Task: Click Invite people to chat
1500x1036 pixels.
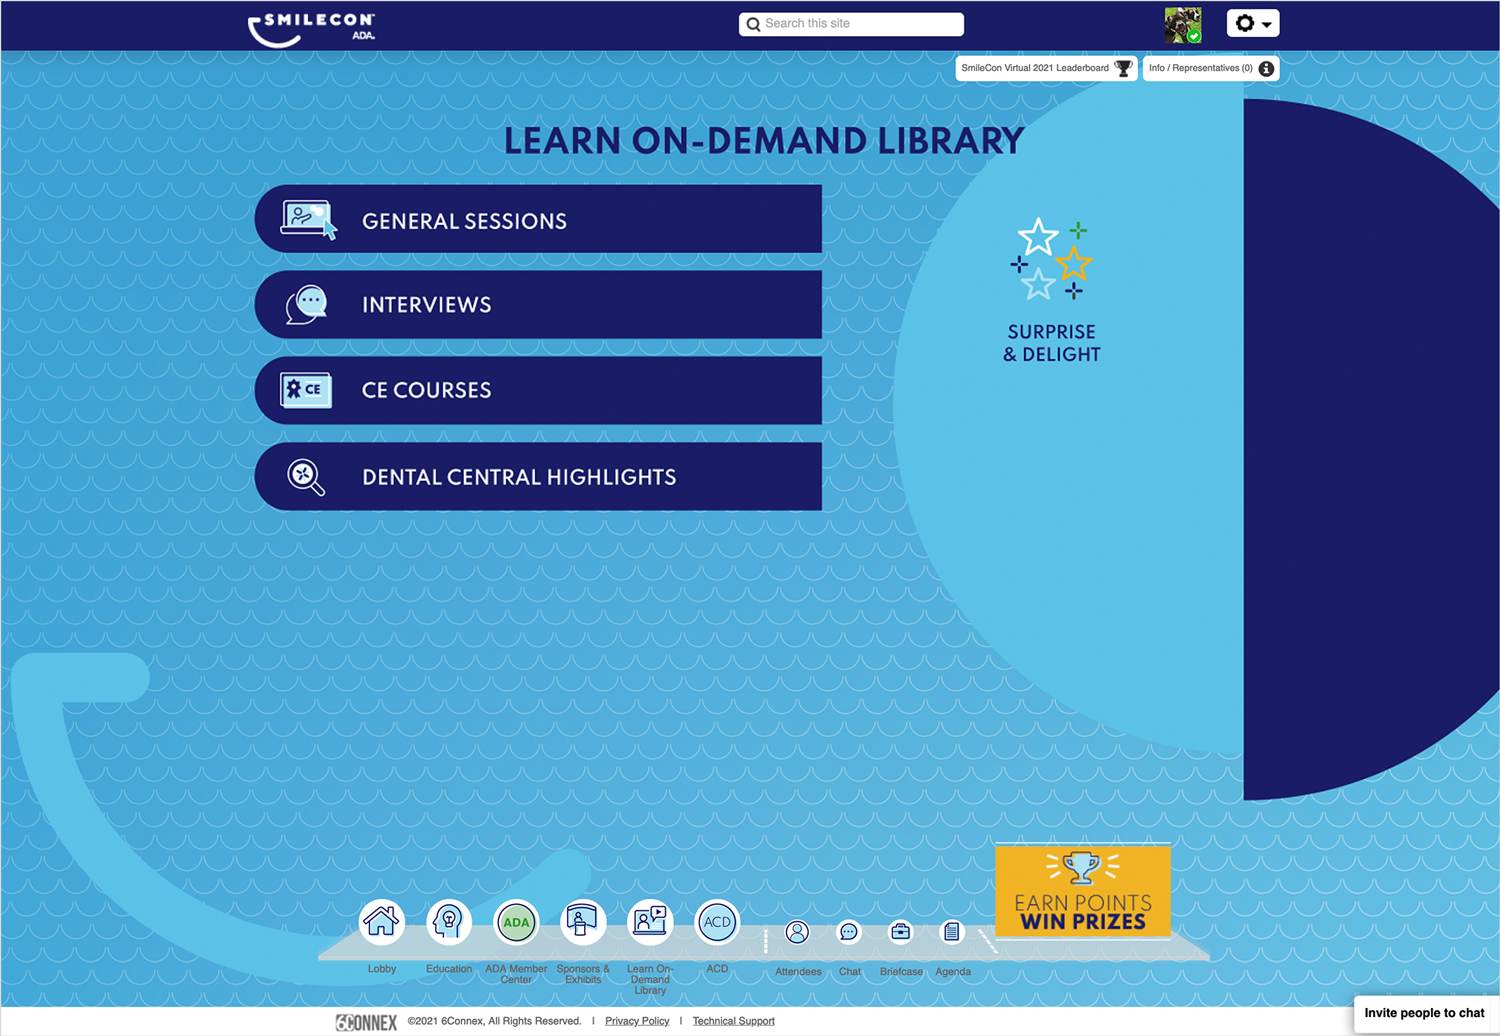Action: pyautogui.click(x=1424, y=1013)
